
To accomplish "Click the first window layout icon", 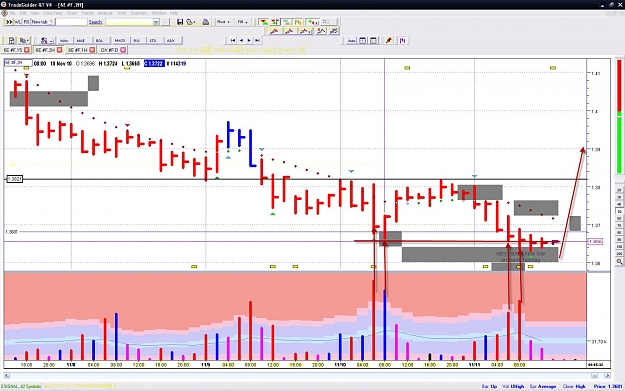I will point(363,40).
